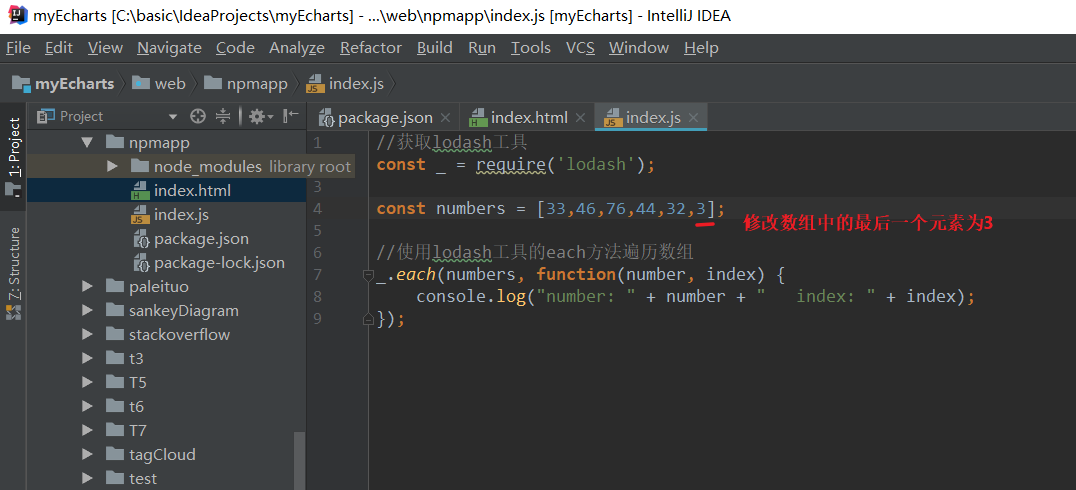Click tagCloud folder icon
This screenshot has height=490, width=1076.
[115, 454]
